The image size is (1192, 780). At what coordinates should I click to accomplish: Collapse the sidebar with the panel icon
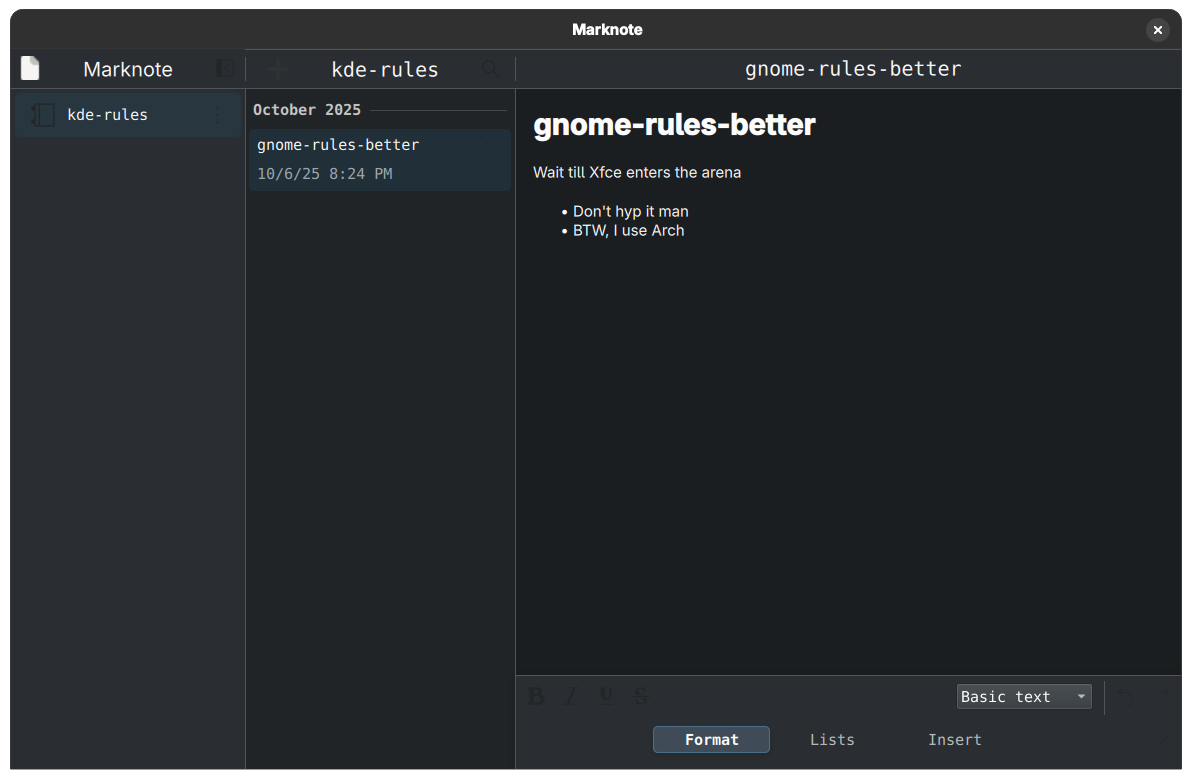point(225,68)
